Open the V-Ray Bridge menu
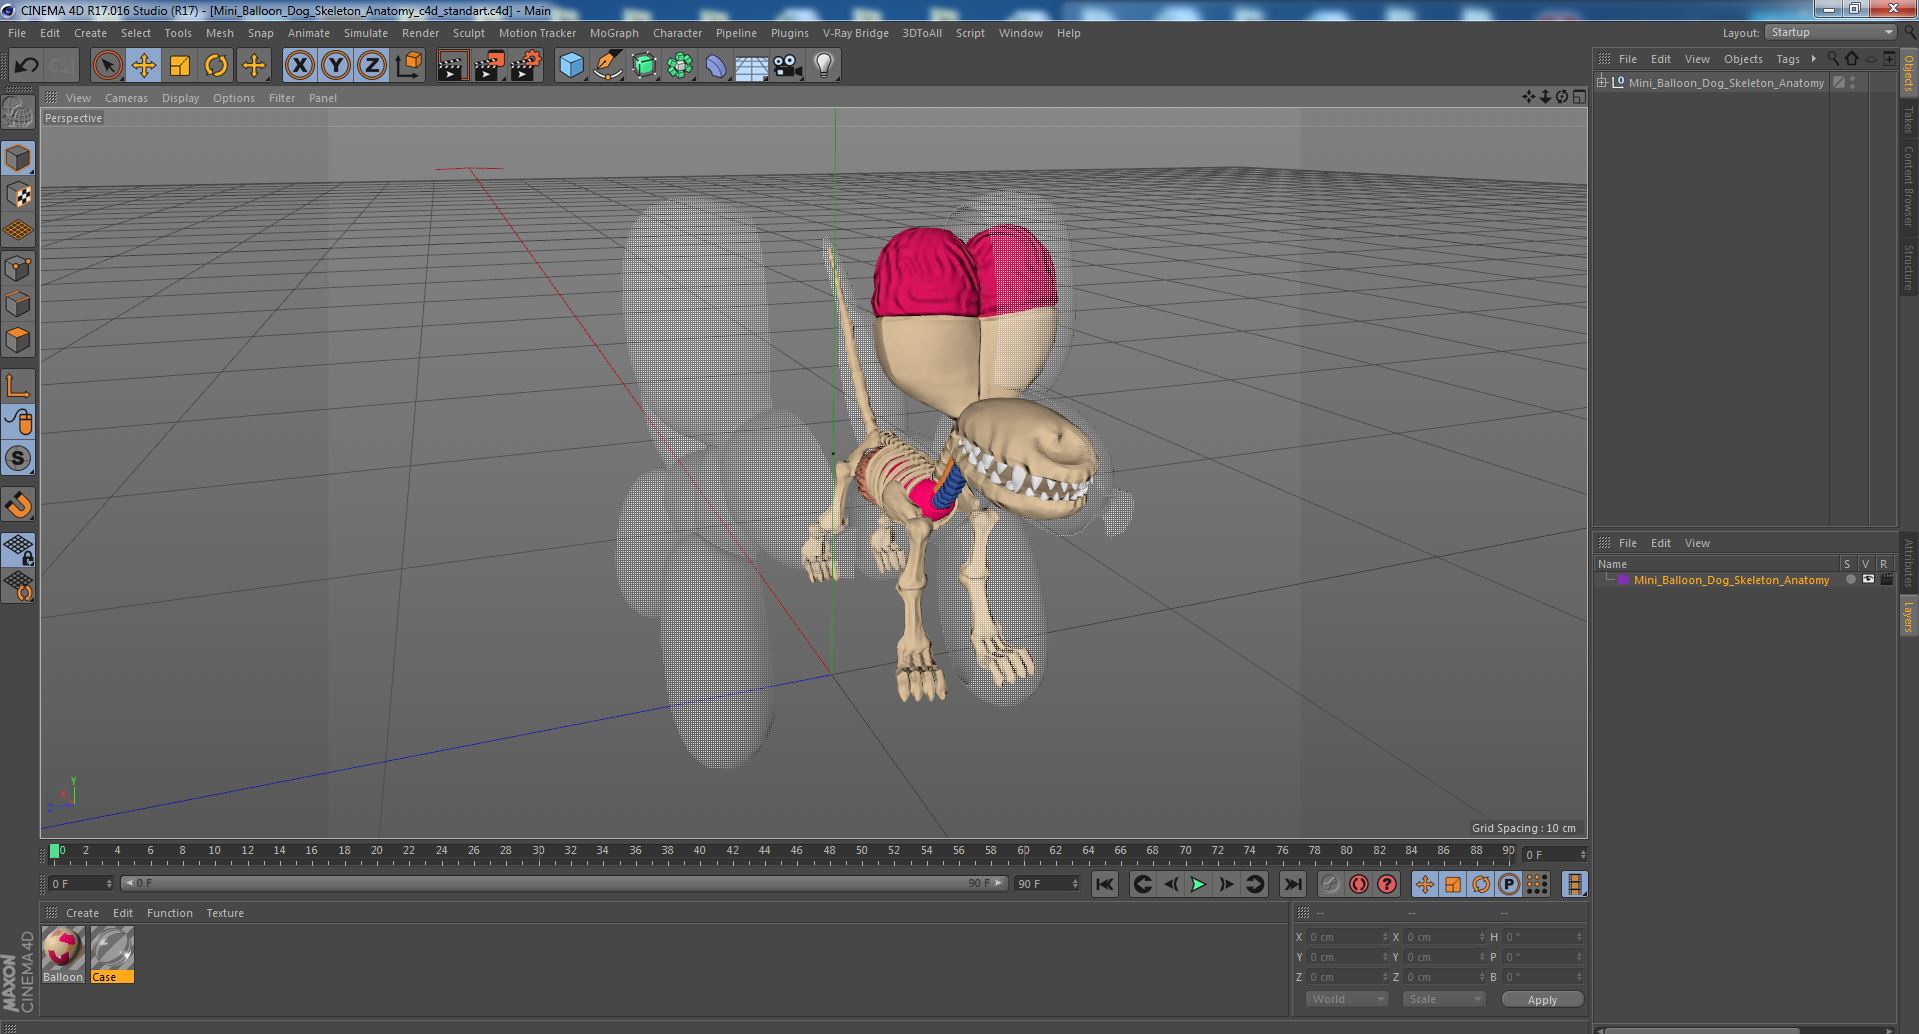Image resolution: width=1919 pixels, height=1034 pixels. point(855,33)
